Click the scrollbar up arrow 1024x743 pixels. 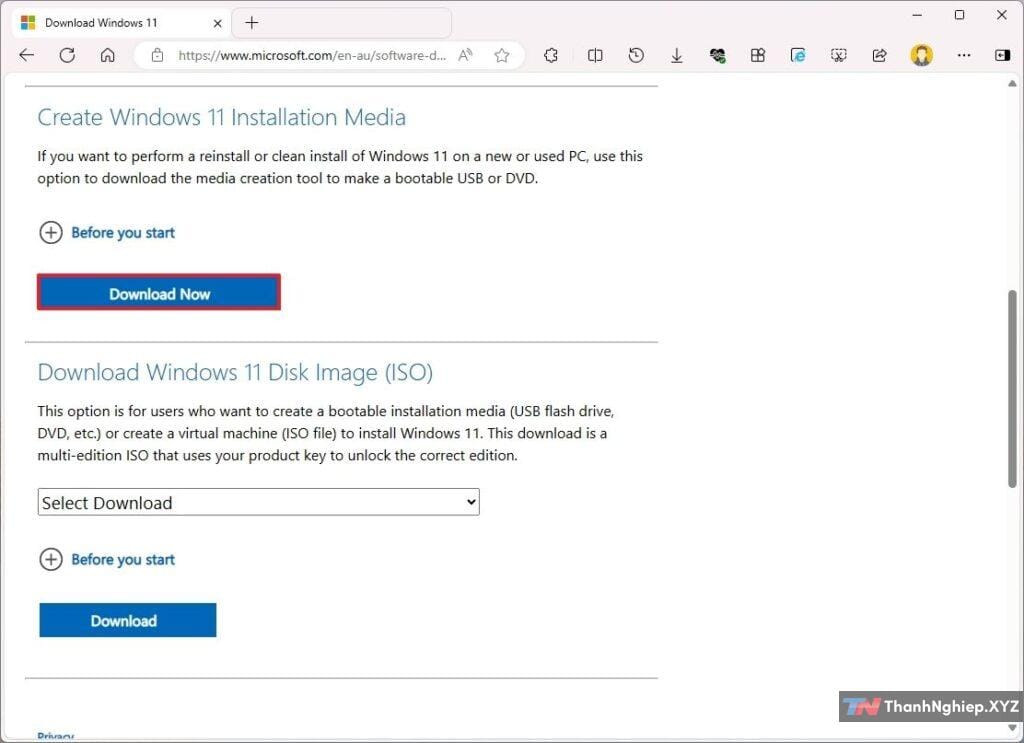1012,84
